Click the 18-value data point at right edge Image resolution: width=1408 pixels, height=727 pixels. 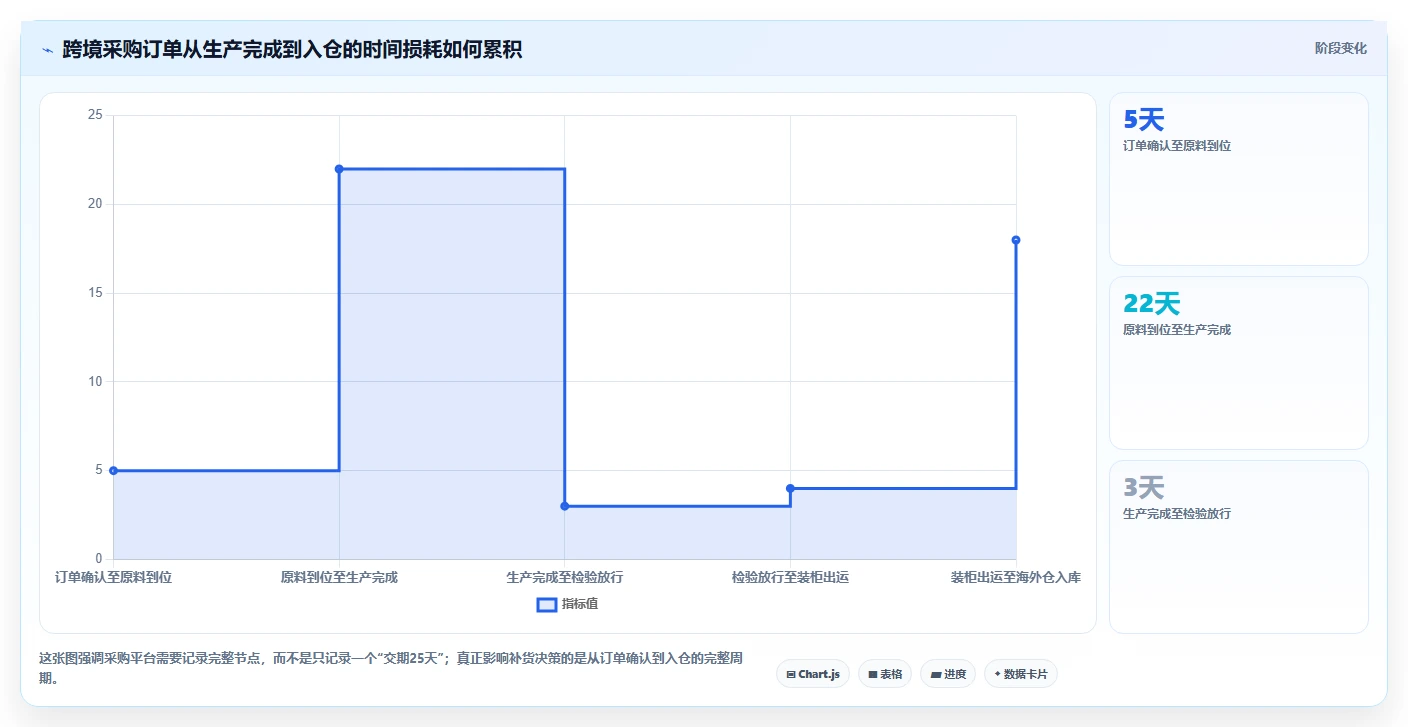coord(1016,240)
